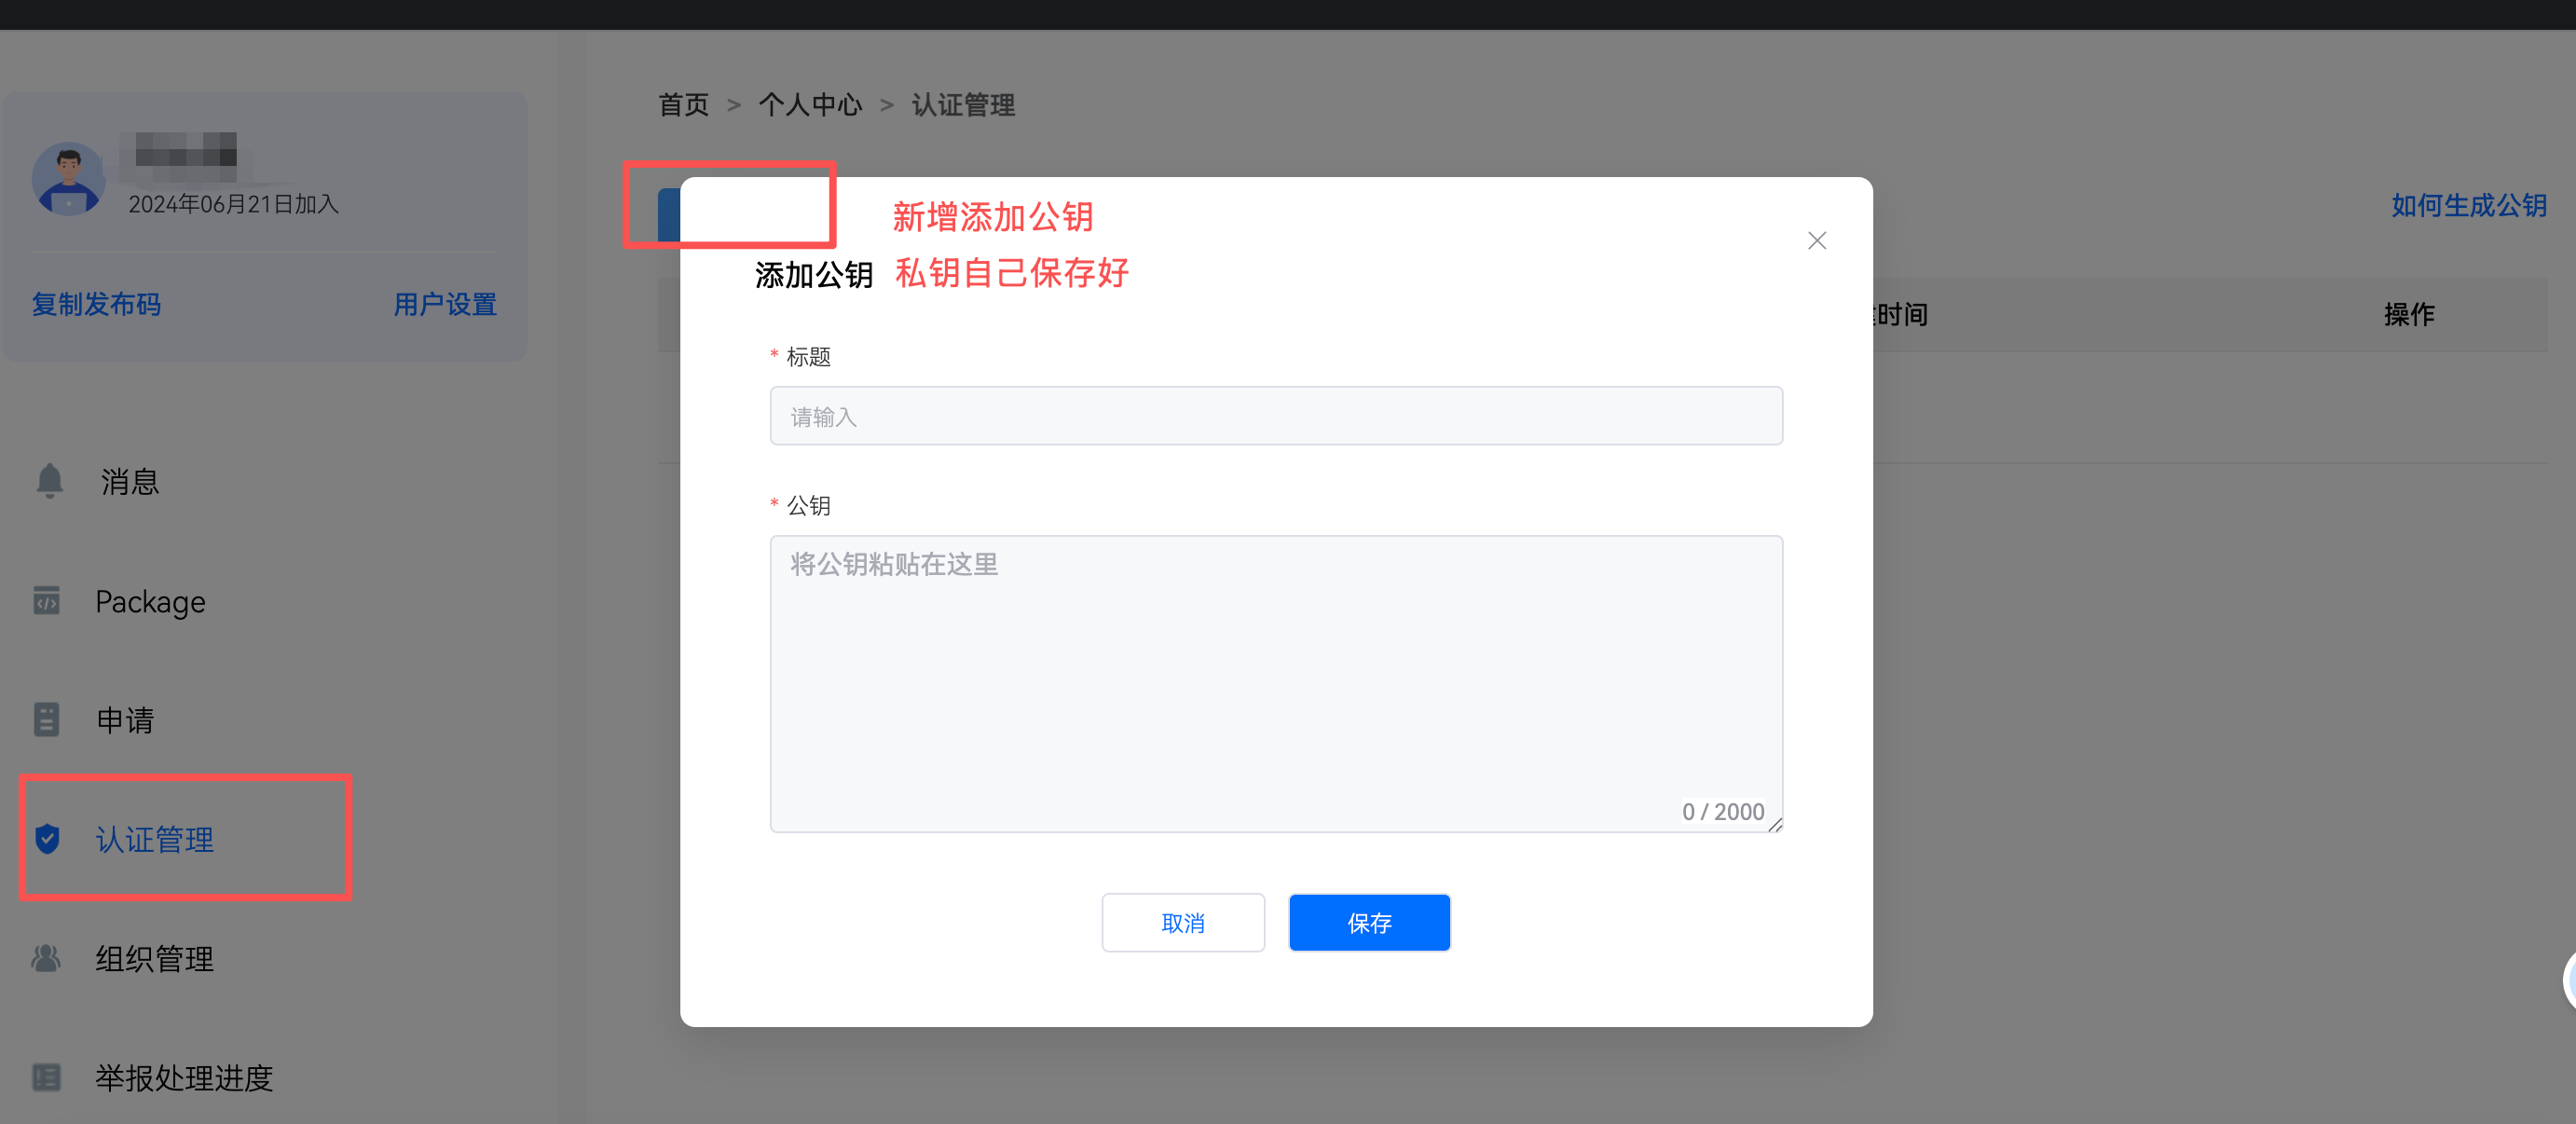Open 用户设置 settings link
Viewport: 2576px width, 1124px height.
coord(445,304)
